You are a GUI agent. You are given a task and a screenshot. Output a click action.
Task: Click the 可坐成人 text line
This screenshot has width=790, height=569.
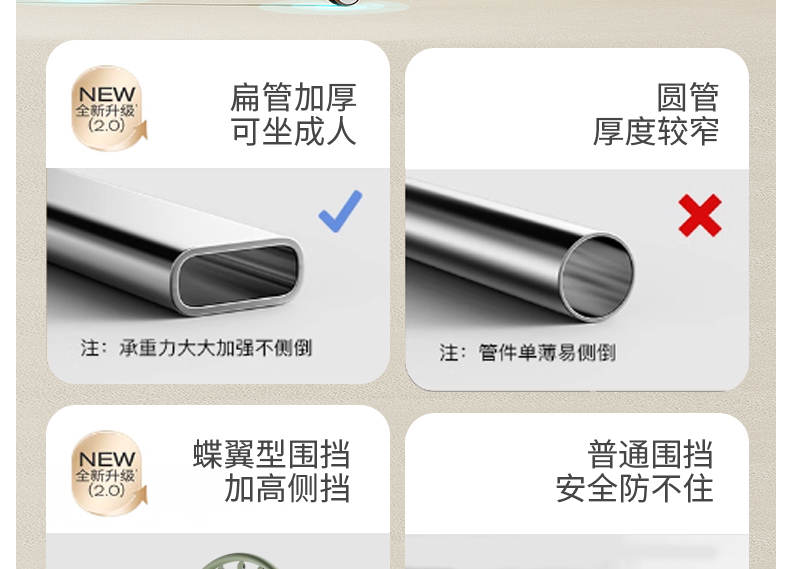[x=294, y=132]
